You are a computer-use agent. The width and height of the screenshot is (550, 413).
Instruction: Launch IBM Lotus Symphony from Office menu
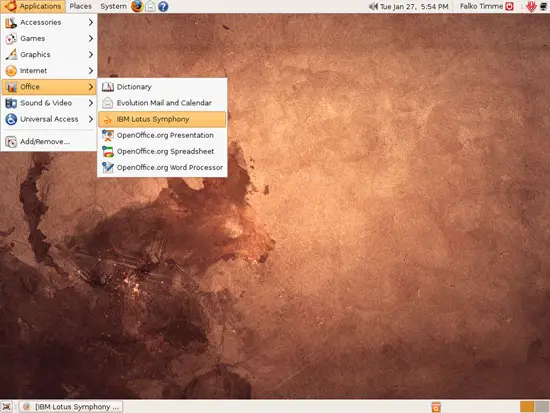[162, 119]
